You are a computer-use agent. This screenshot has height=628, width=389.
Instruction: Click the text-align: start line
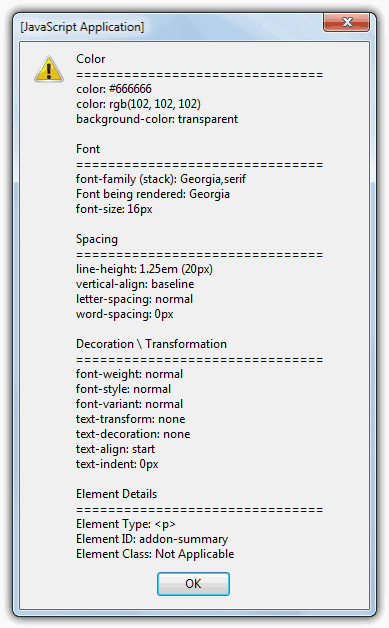115,449
